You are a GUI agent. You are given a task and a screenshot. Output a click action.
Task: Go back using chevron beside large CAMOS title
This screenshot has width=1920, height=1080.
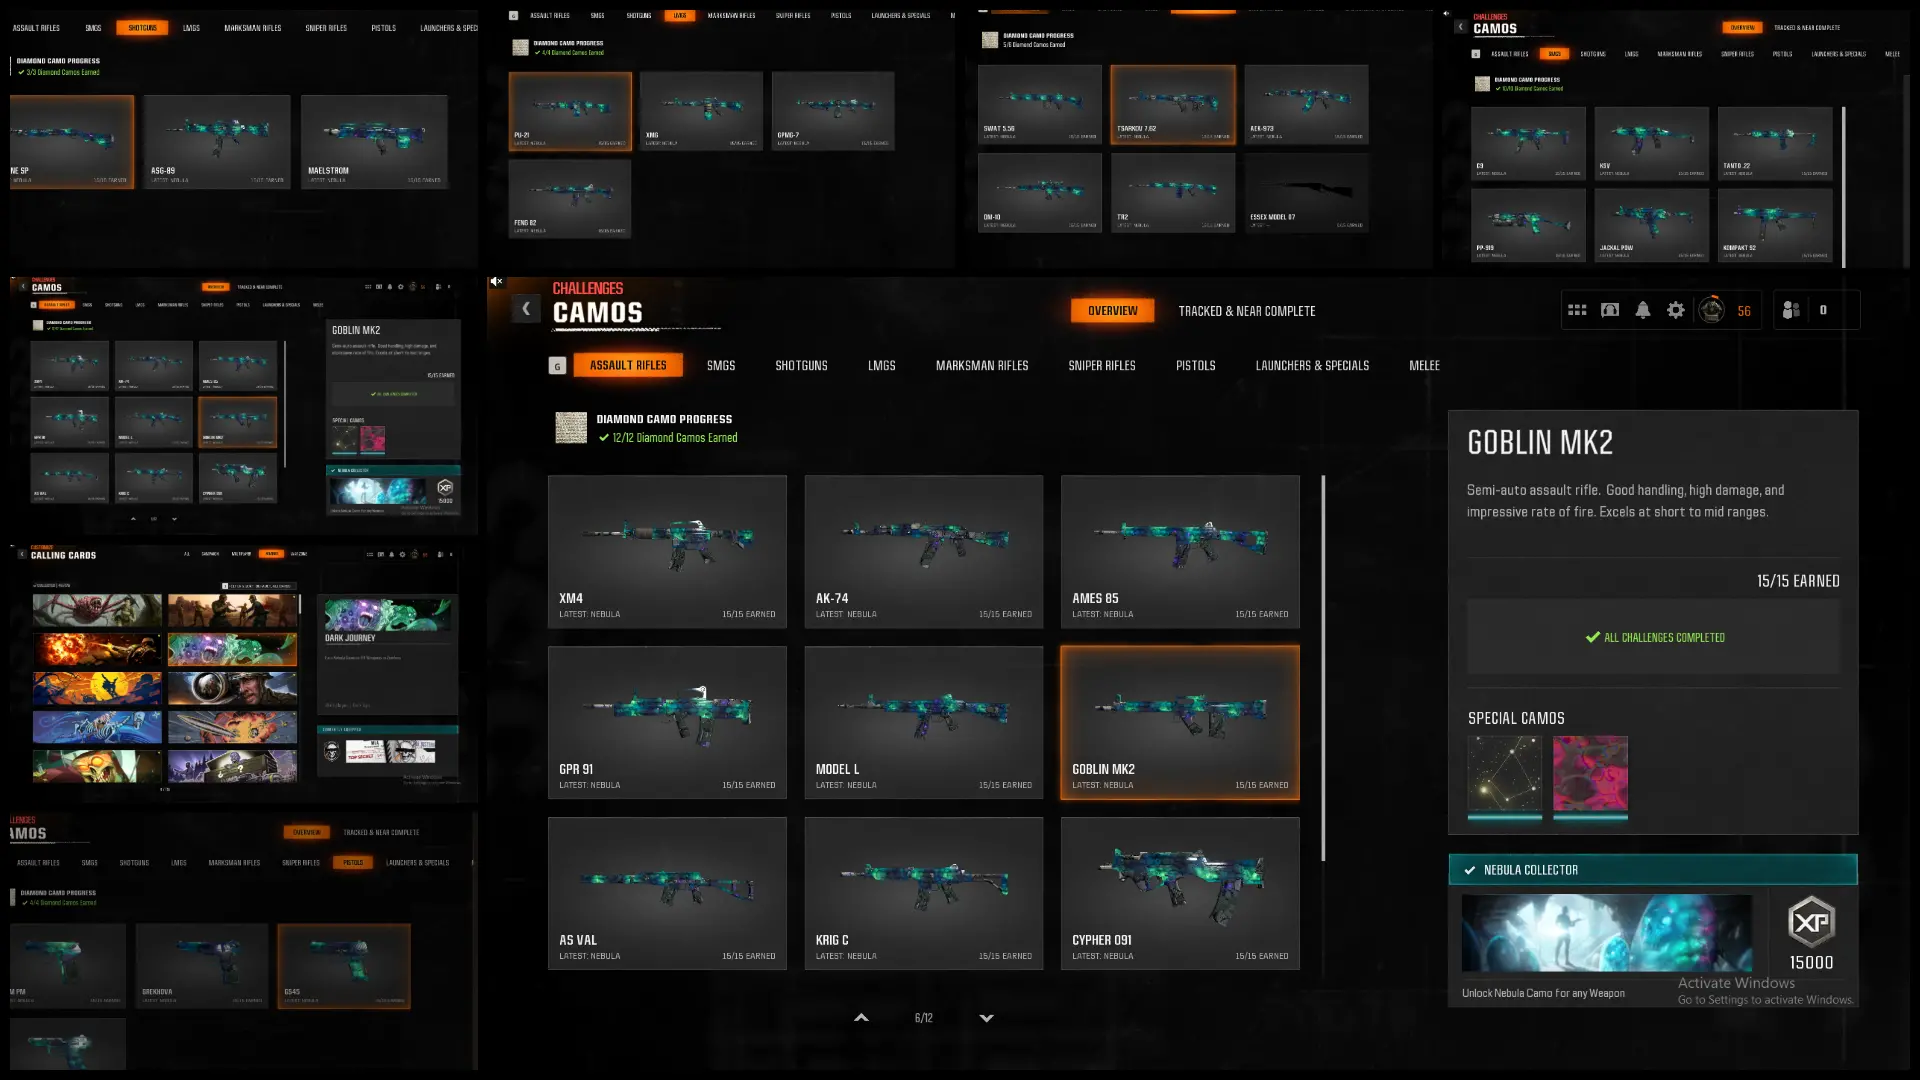pyautogui.click(x=526, y=309)
